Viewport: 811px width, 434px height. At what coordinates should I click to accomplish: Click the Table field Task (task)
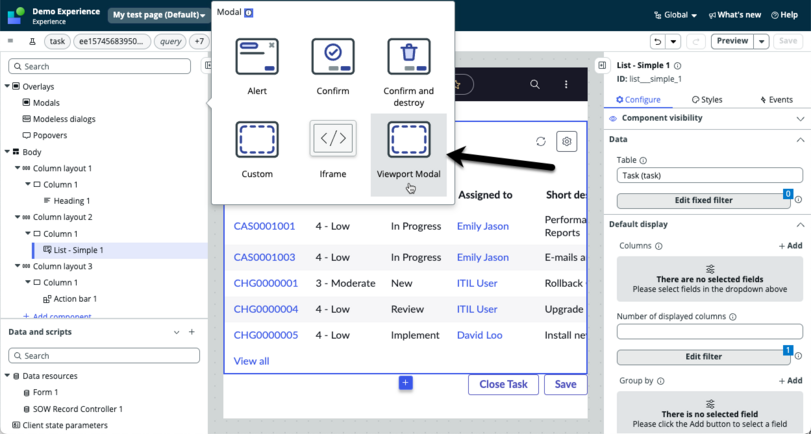(x=710, y=175)
